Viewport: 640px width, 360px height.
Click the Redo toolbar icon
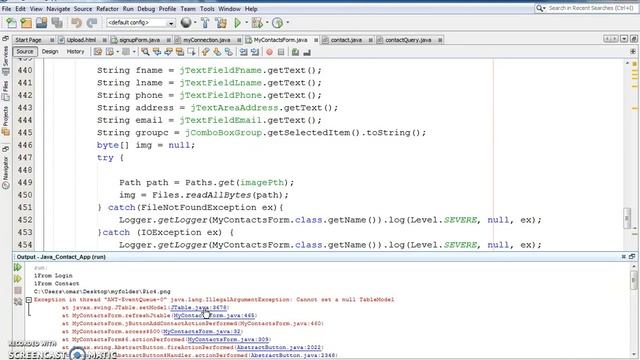pyautogui.click(x=92, y=23)
